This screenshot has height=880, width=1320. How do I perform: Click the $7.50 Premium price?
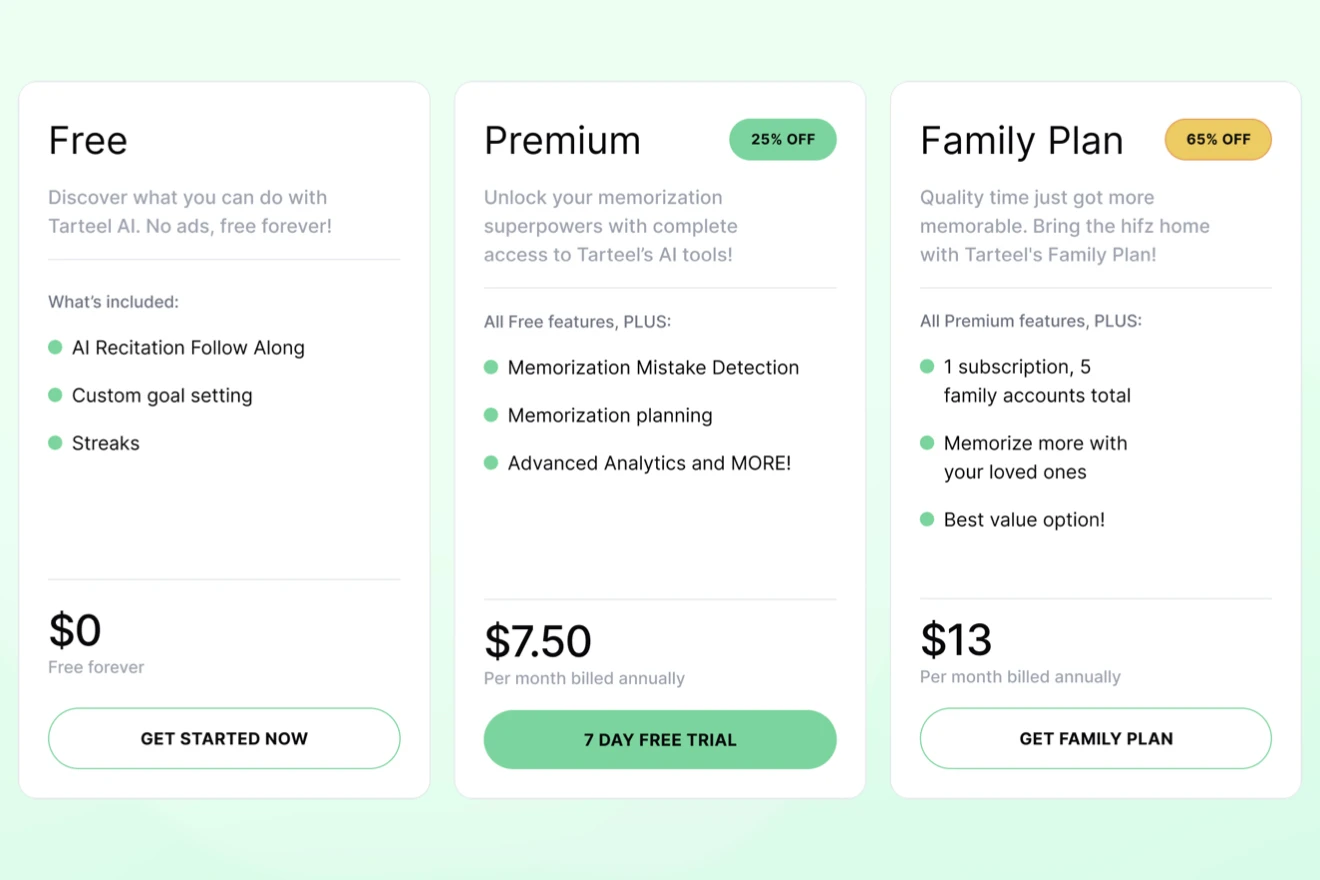tap(538, 641)
